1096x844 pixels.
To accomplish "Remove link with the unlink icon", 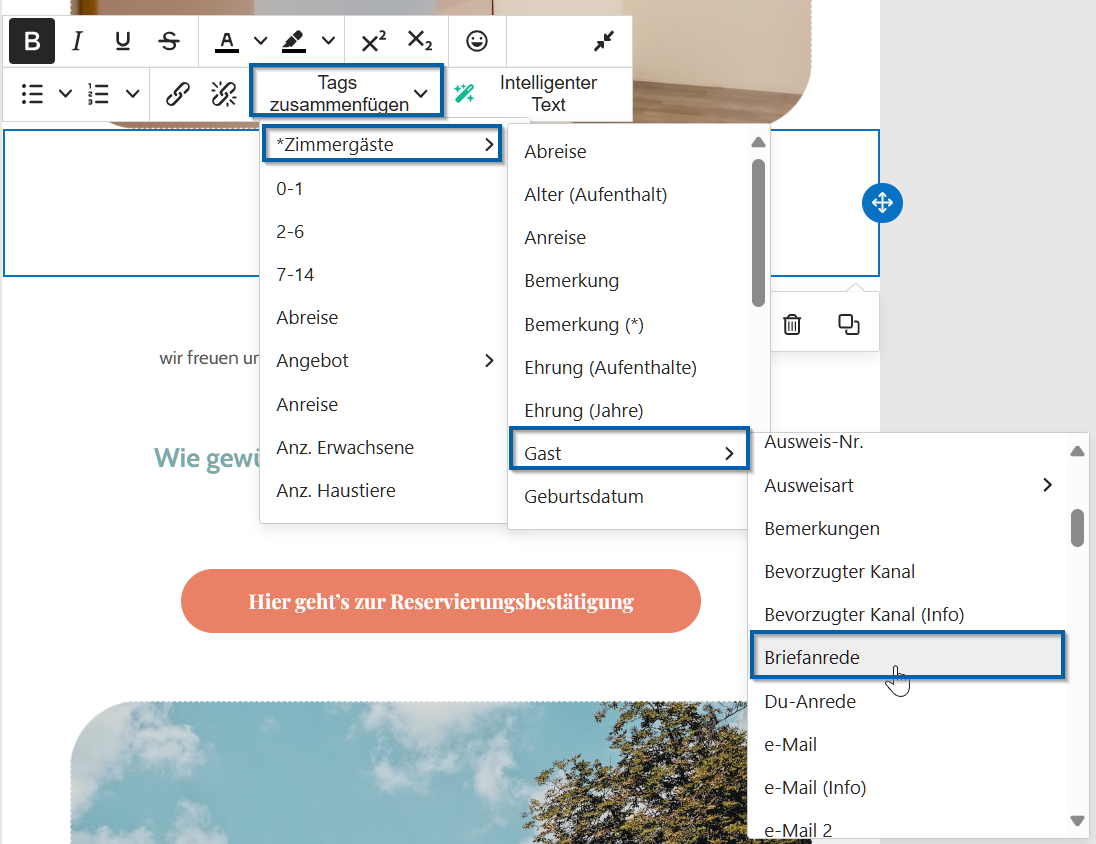I will (224, 94).
